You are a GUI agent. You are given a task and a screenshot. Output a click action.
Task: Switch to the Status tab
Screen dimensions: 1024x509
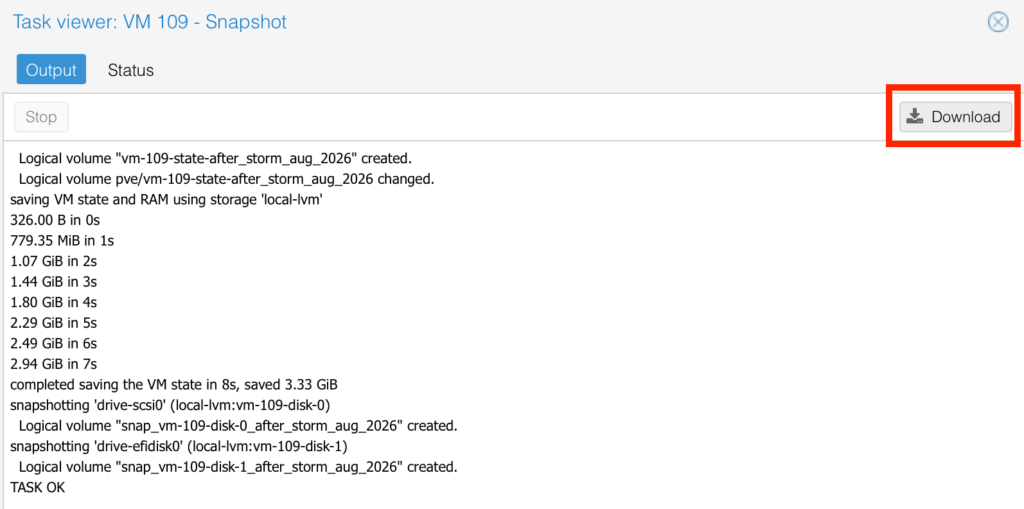131,70
